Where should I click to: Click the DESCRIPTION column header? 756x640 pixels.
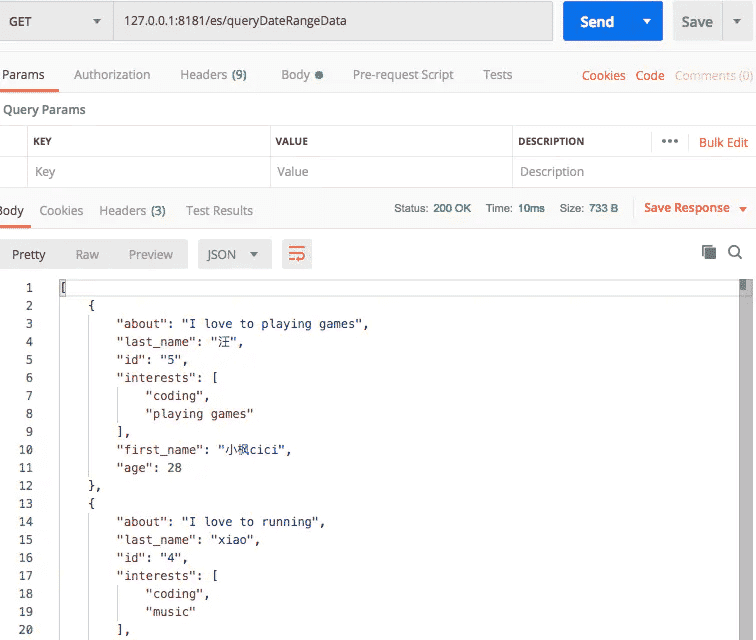(x=551, y=141)
